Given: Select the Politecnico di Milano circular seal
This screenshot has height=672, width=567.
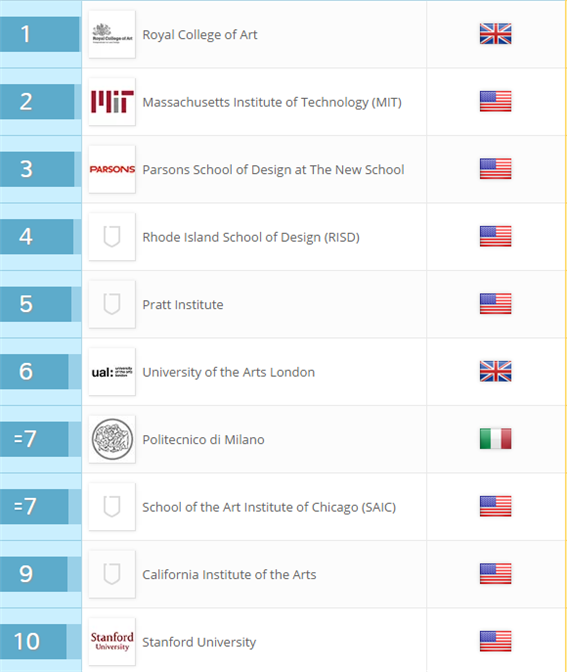Looking at the screenshot, I should point(112,439).
